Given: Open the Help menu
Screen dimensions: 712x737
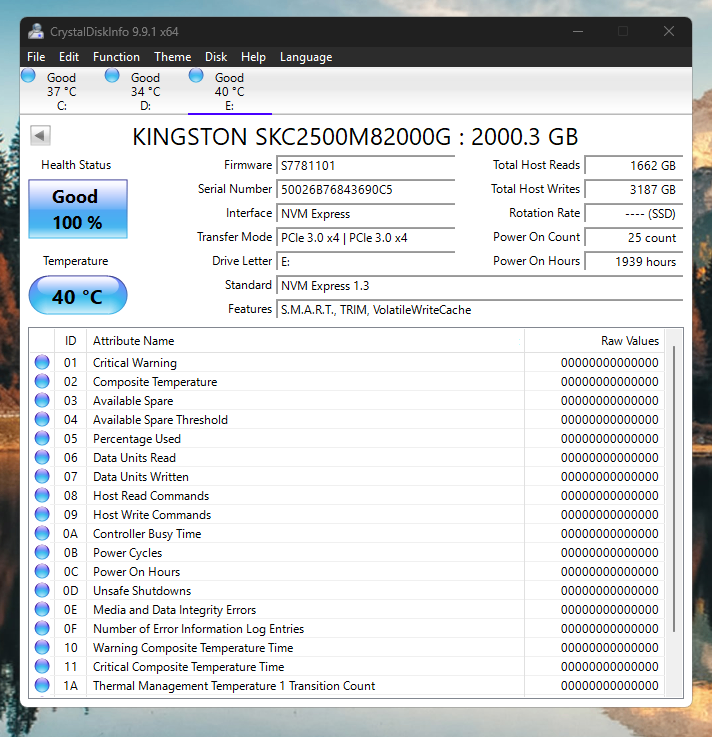Looking at the screenshot, I should (253, 57).
